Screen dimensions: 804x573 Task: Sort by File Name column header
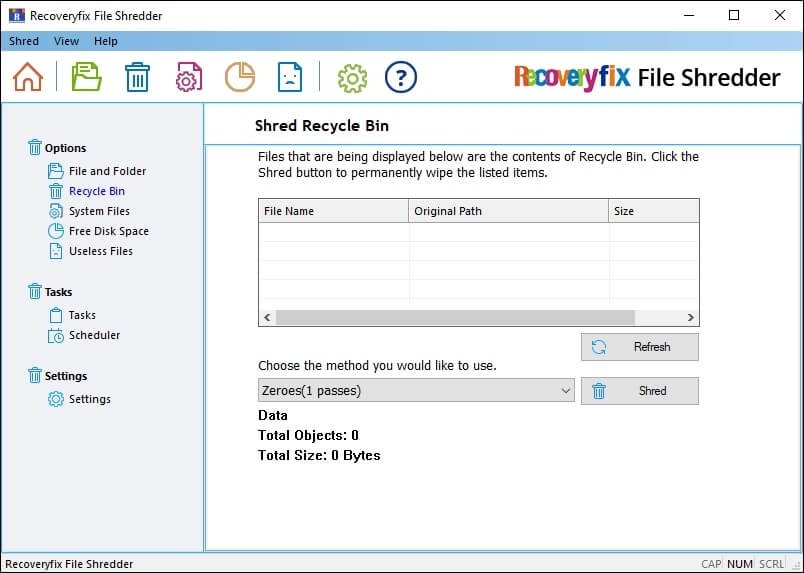click(333, 211)
